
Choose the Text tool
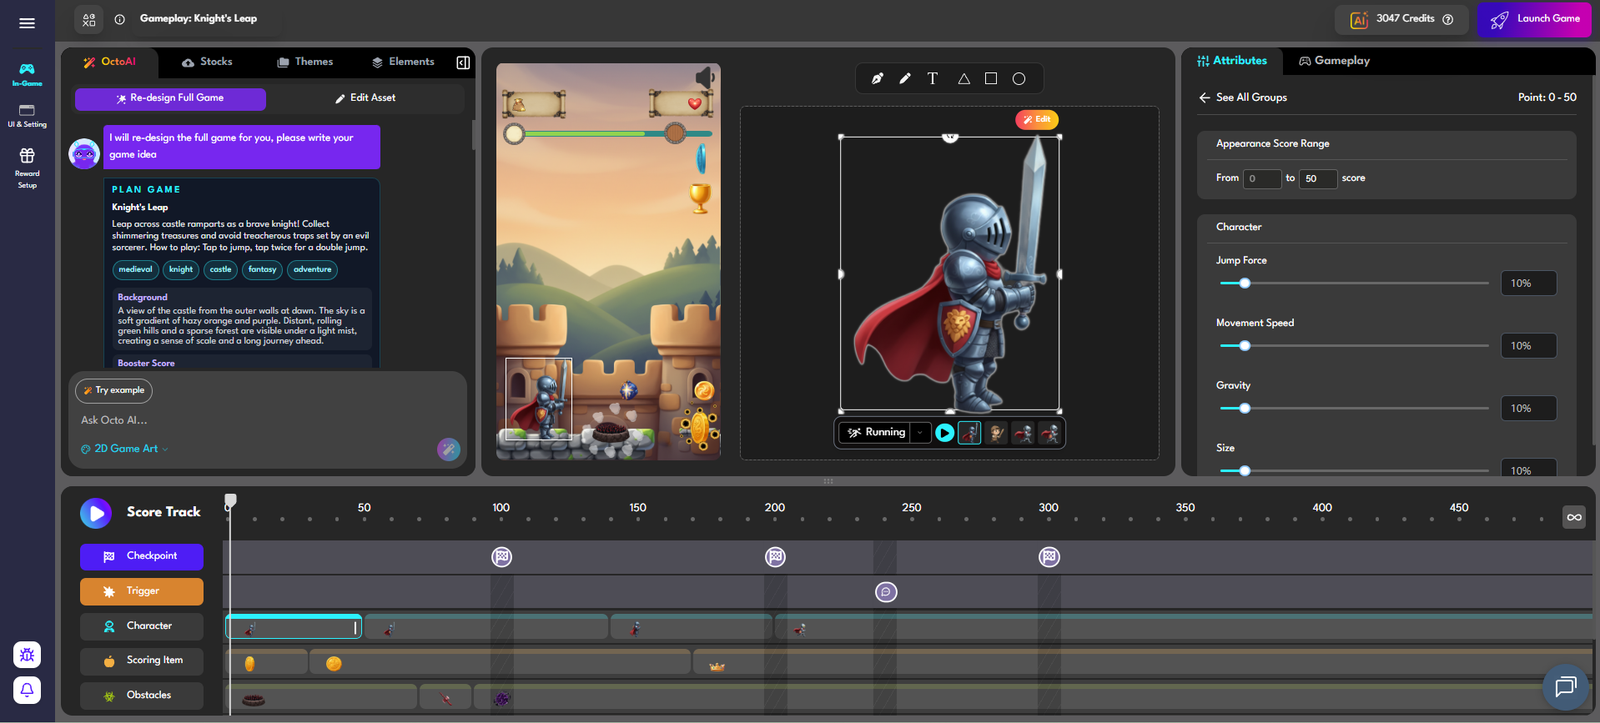pyautogui.click(x=932, y=79)
